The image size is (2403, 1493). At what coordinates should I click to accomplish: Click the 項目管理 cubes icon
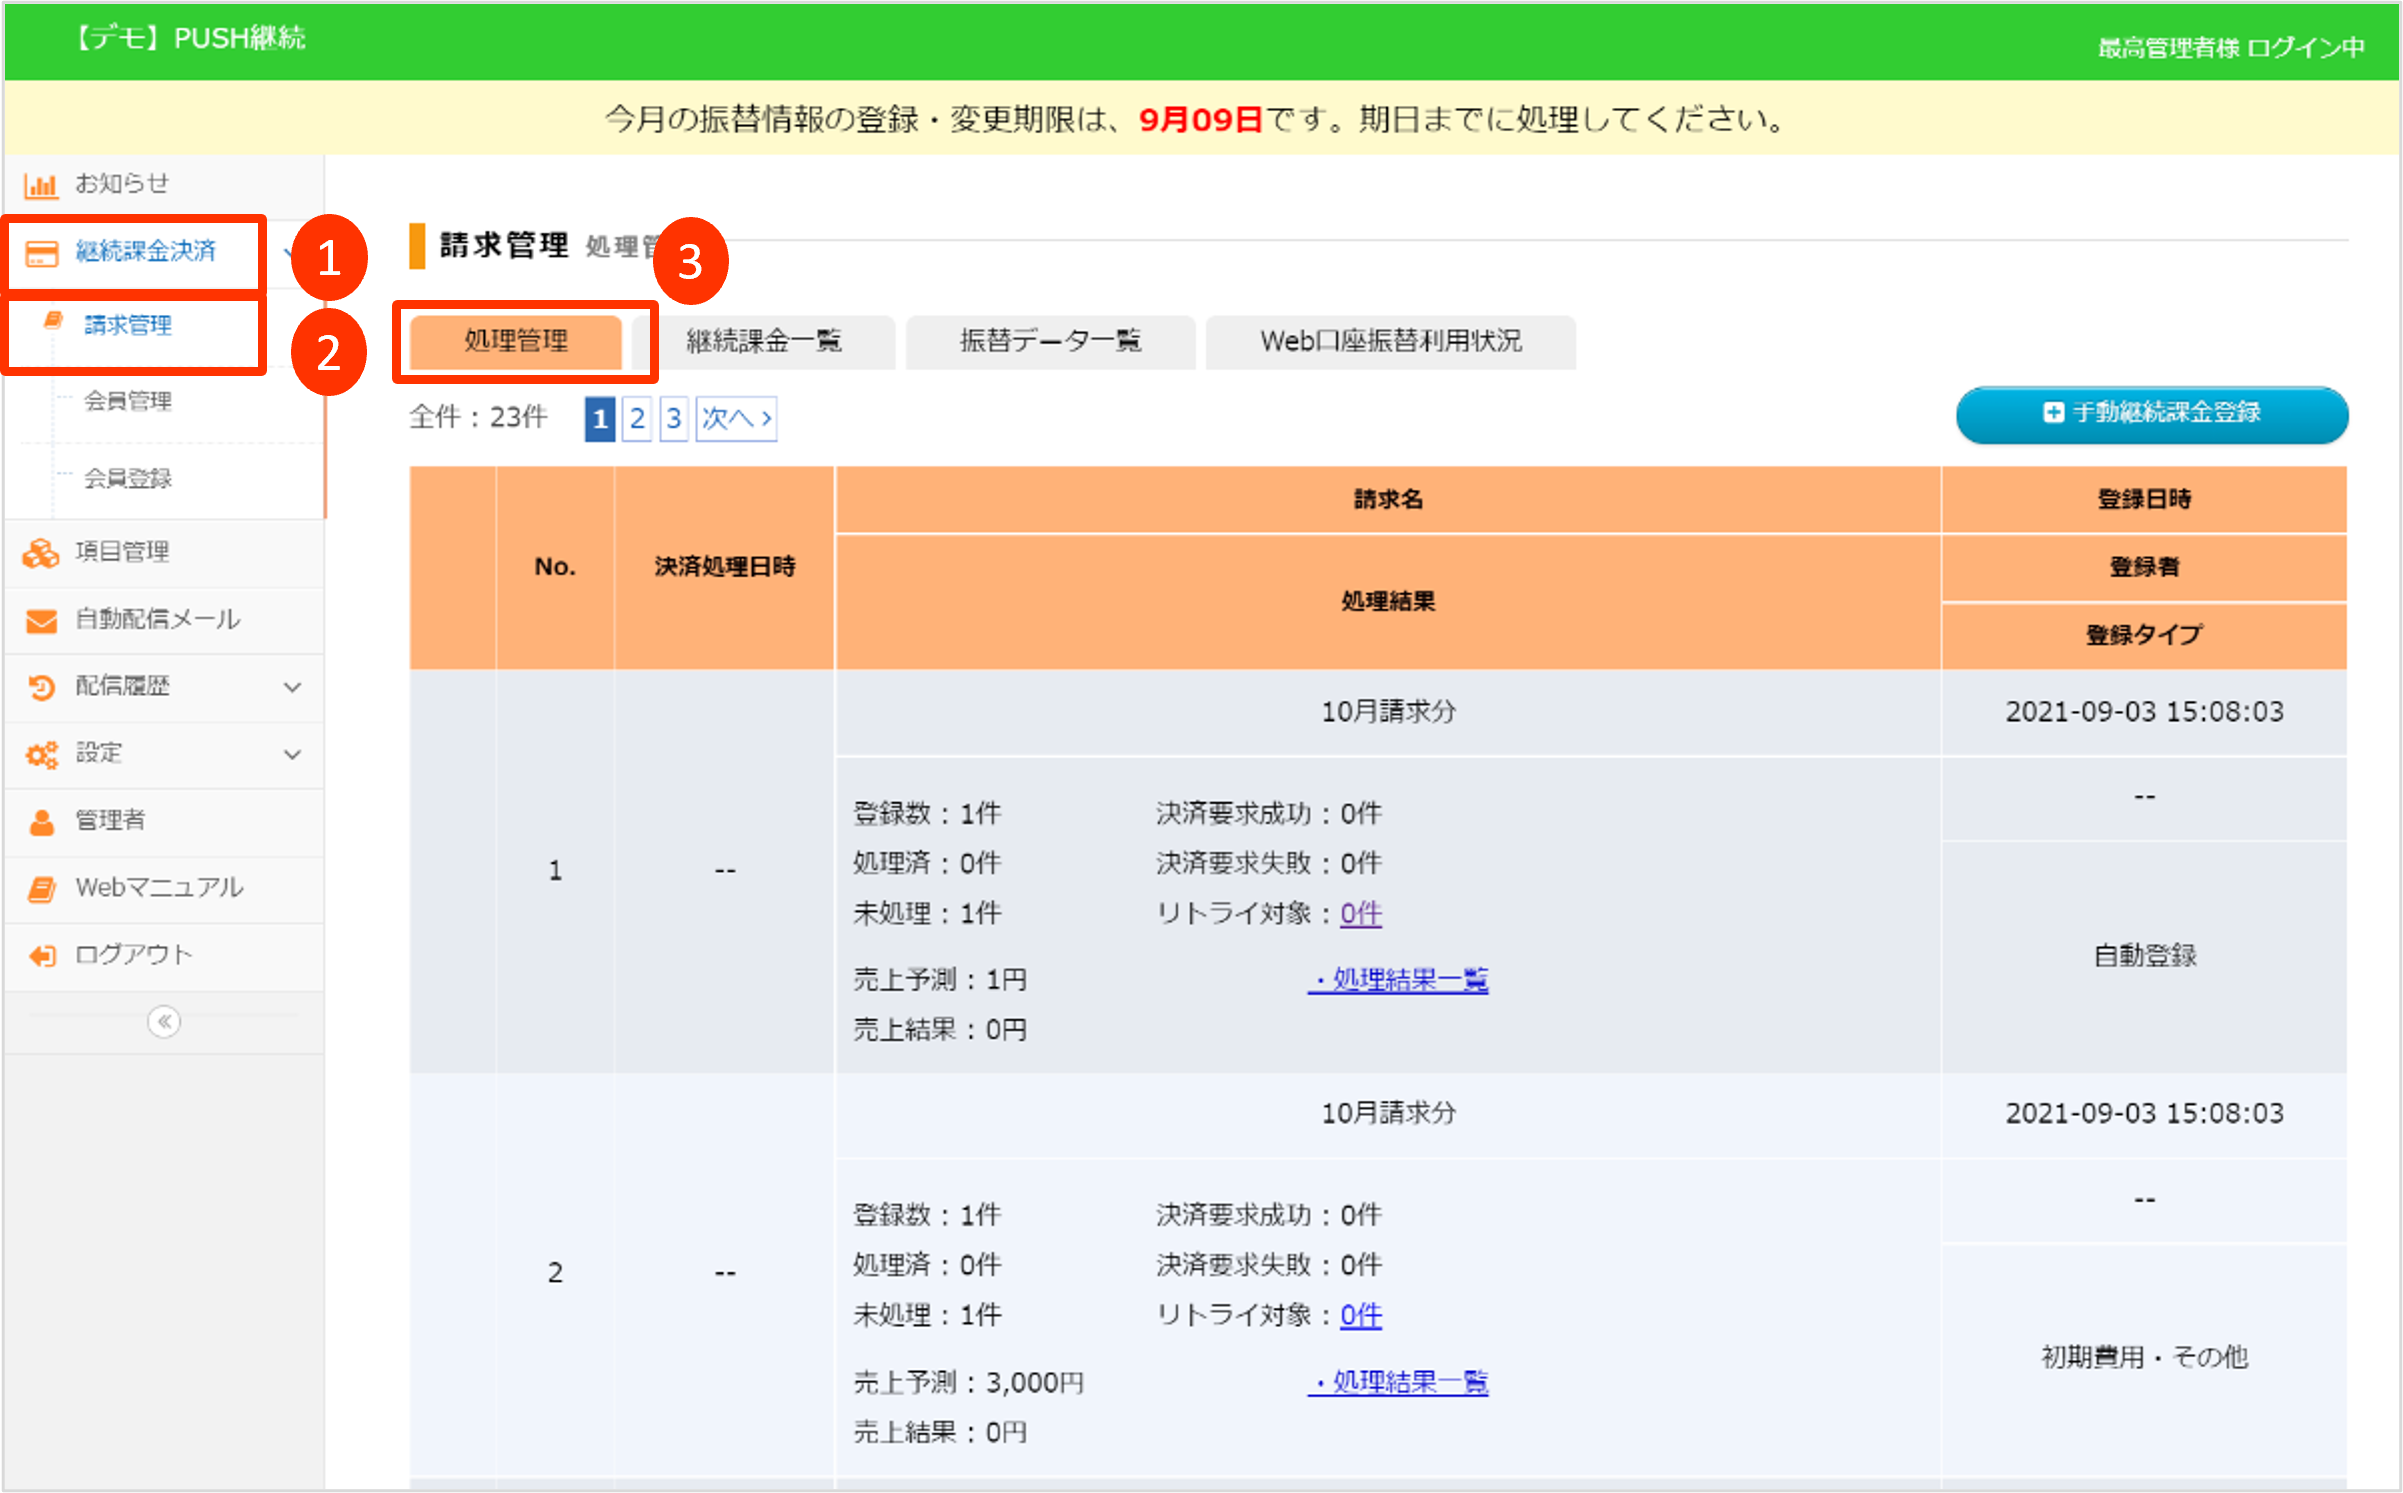click(x=41, y=553)
